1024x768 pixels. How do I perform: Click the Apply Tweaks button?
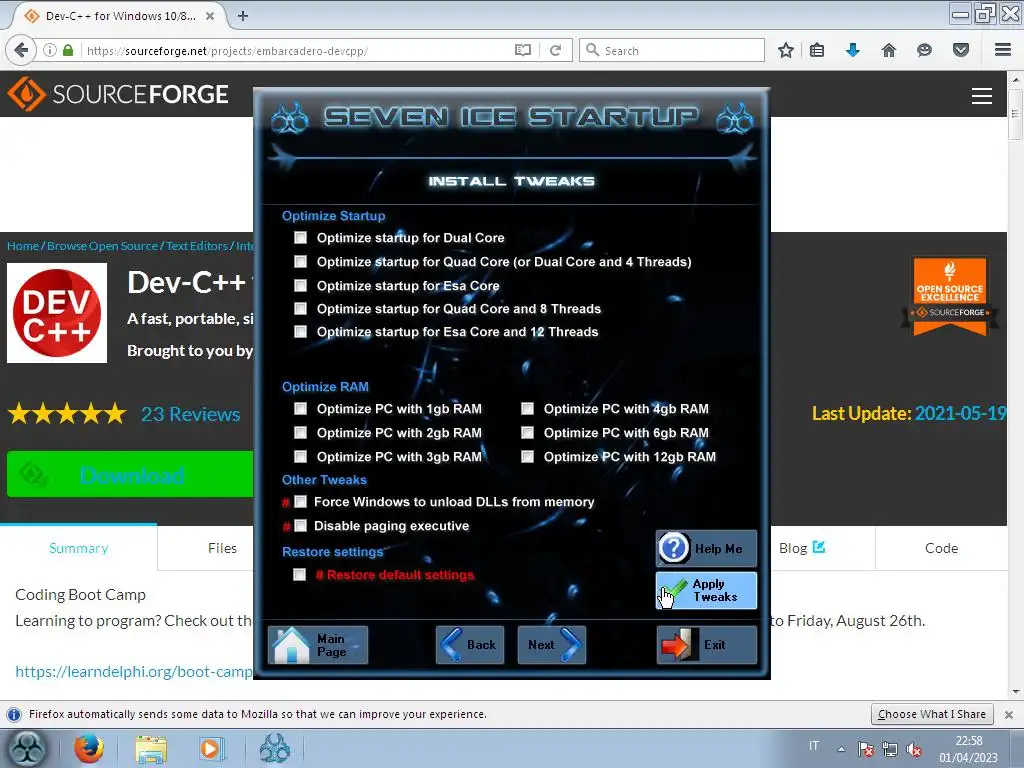pos(706,590)
